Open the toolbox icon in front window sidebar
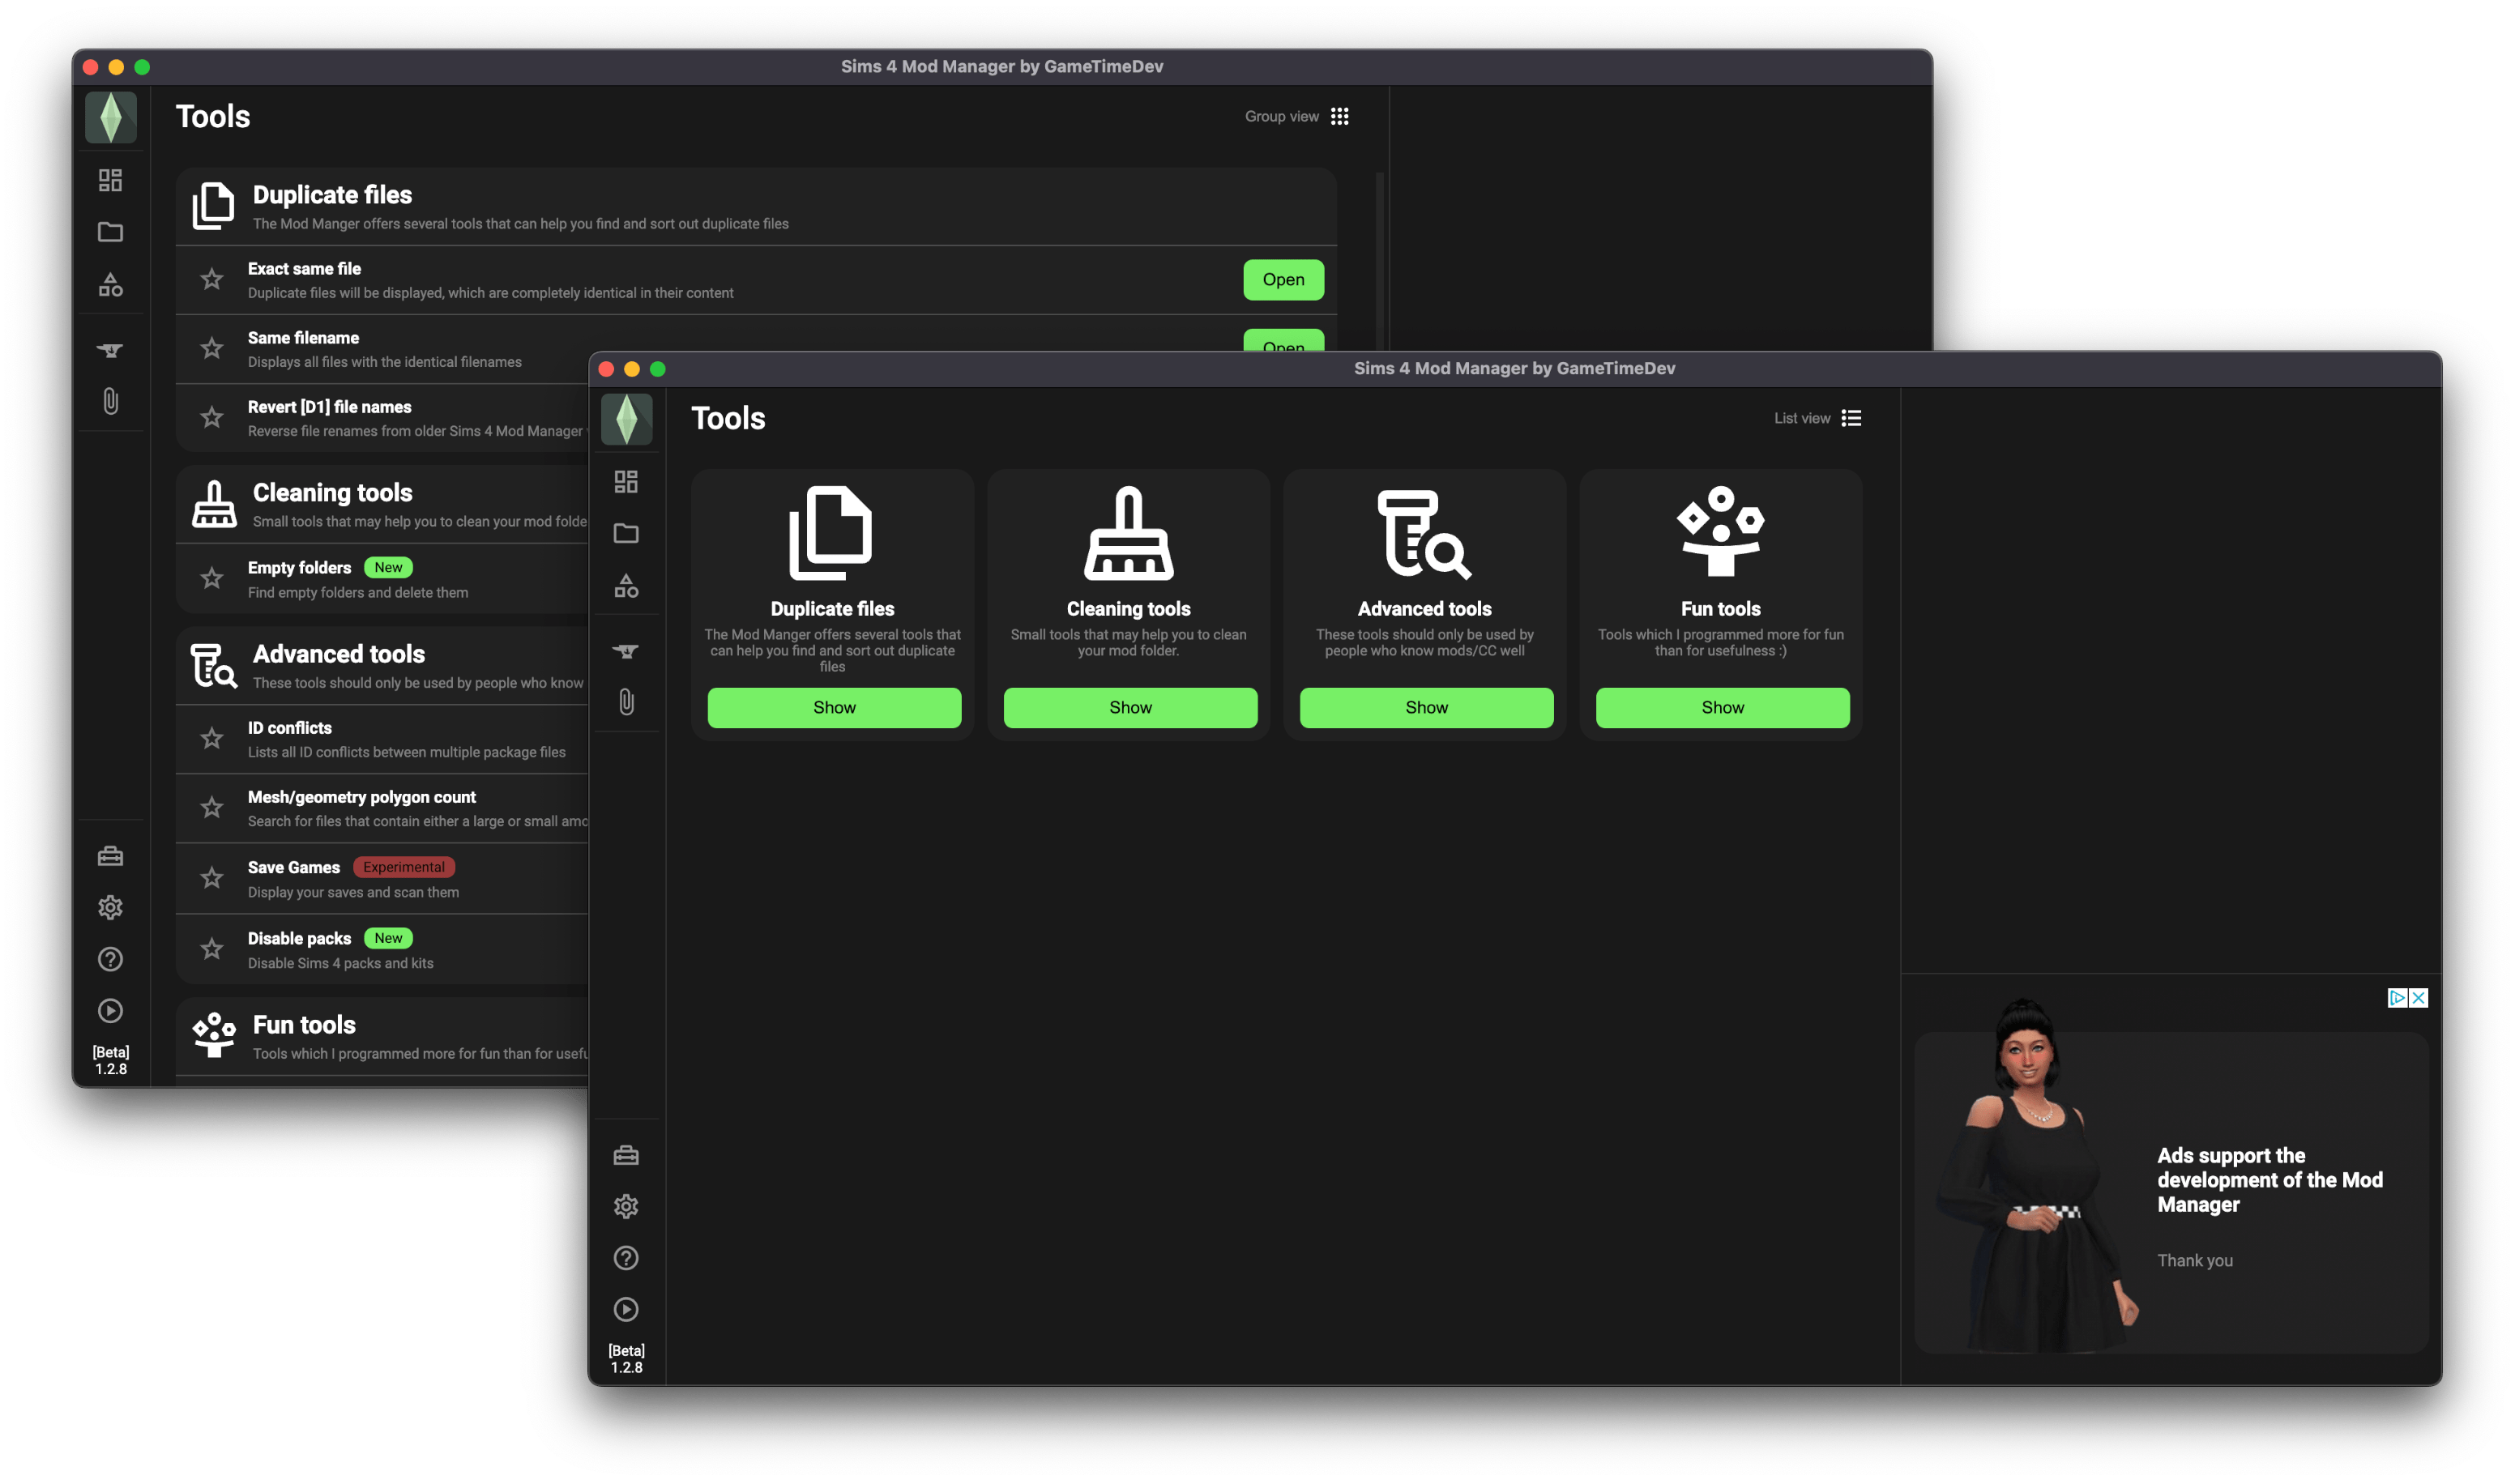This screenshot has height=1484, width=2515. click(x=626, y=1155)
